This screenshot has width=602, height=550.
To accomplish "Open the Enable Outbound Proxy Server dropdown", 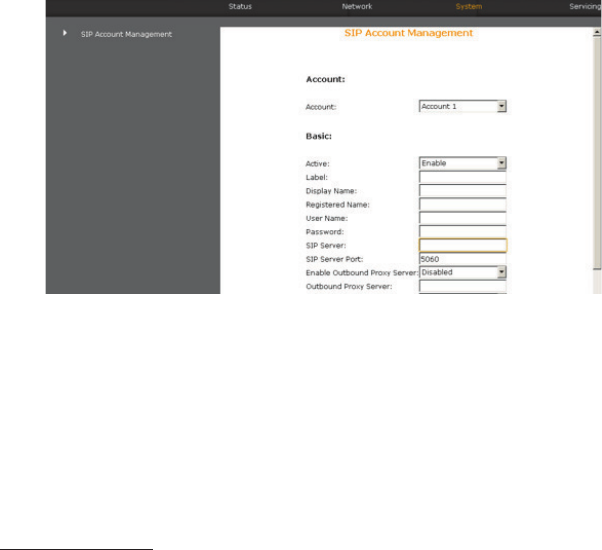I will [x=463, y=272].
